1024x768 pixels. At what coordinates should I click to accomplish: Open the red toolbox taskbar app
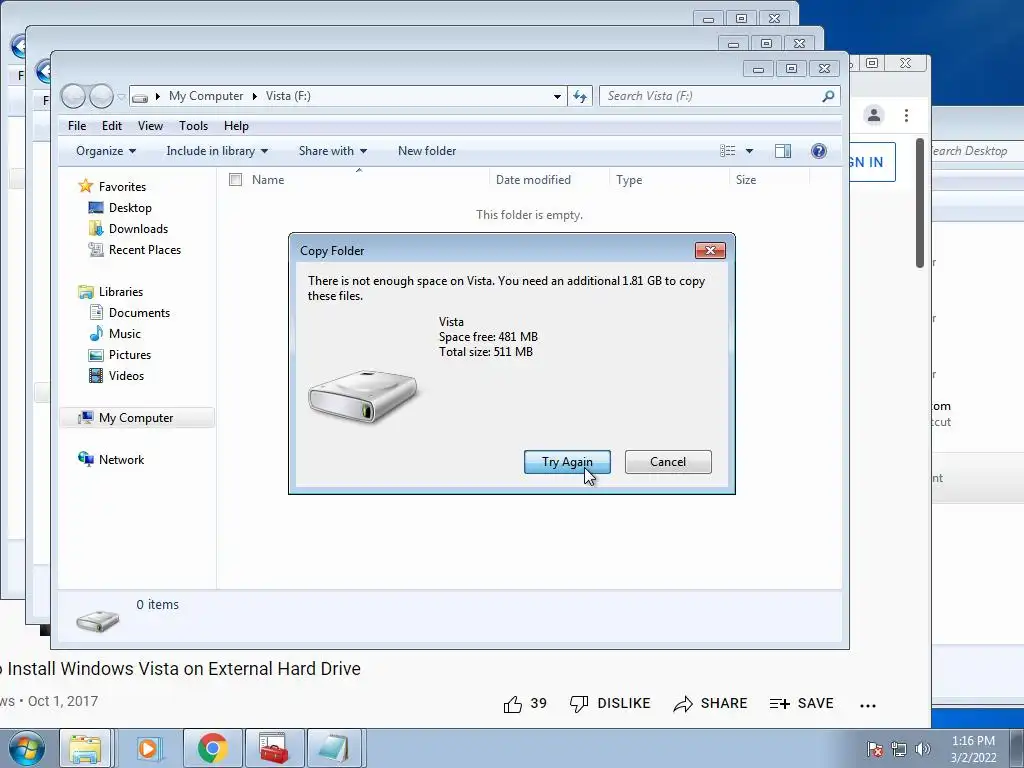point(274,748)
